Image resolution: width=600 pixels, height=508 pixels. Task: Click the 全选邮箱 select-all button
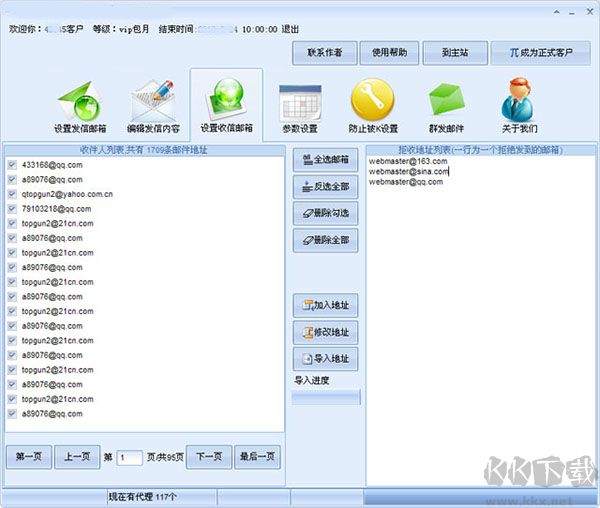[x=326, y=160]
